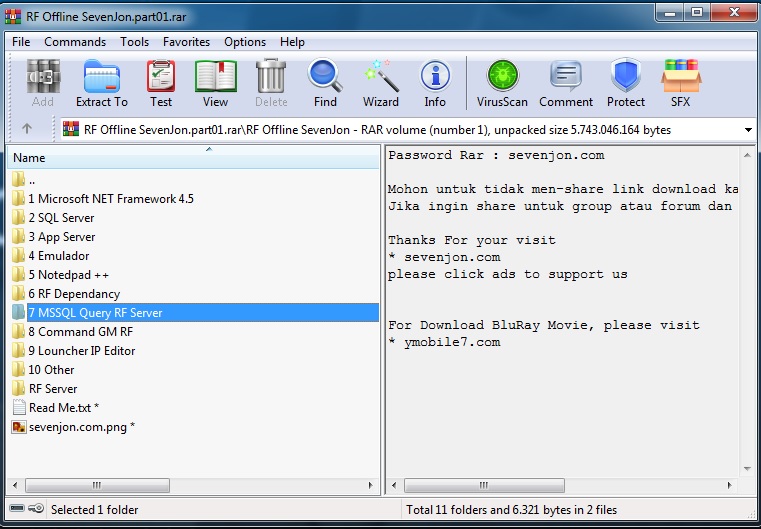Click the Add archive toolbar icon
The image size is (761, 529).
tap(43, 76)
